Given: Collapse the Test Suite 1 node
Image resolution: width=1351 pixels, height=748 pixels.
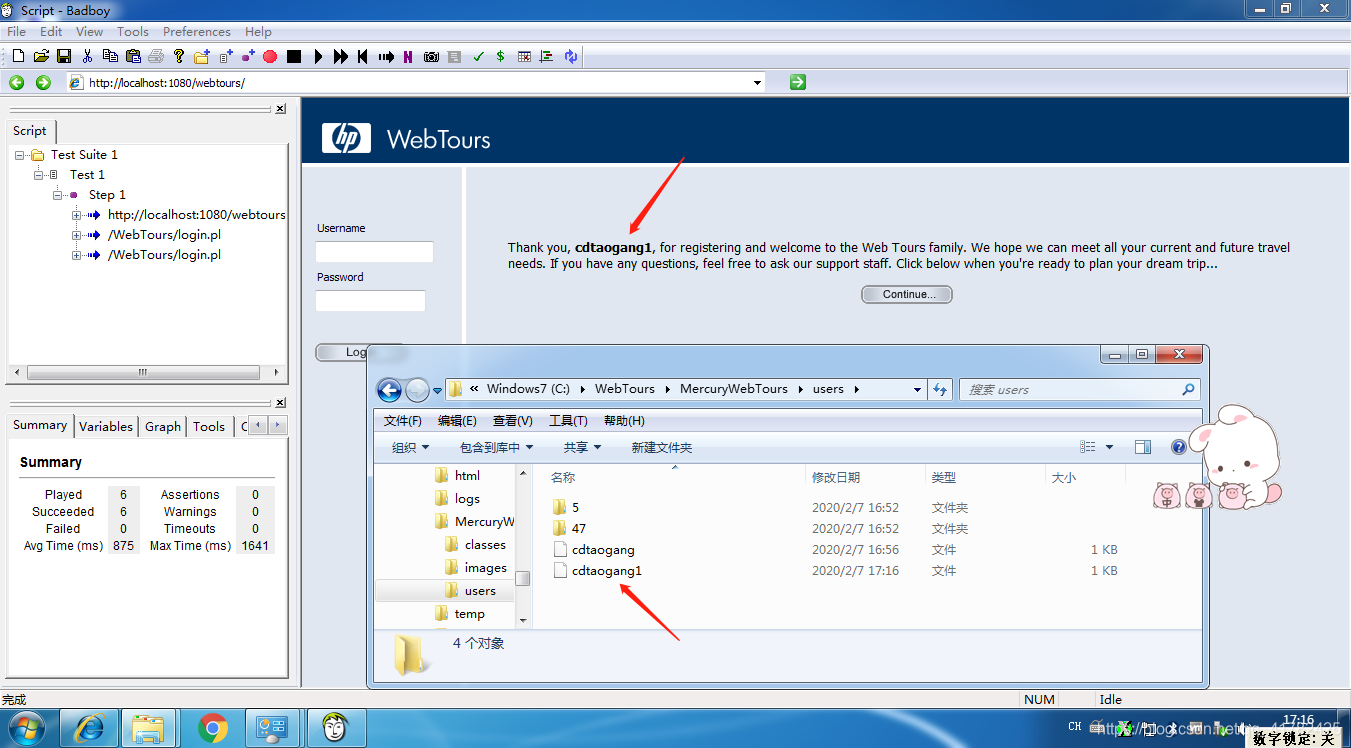Looking at the screenshot, I should point(20,155).
